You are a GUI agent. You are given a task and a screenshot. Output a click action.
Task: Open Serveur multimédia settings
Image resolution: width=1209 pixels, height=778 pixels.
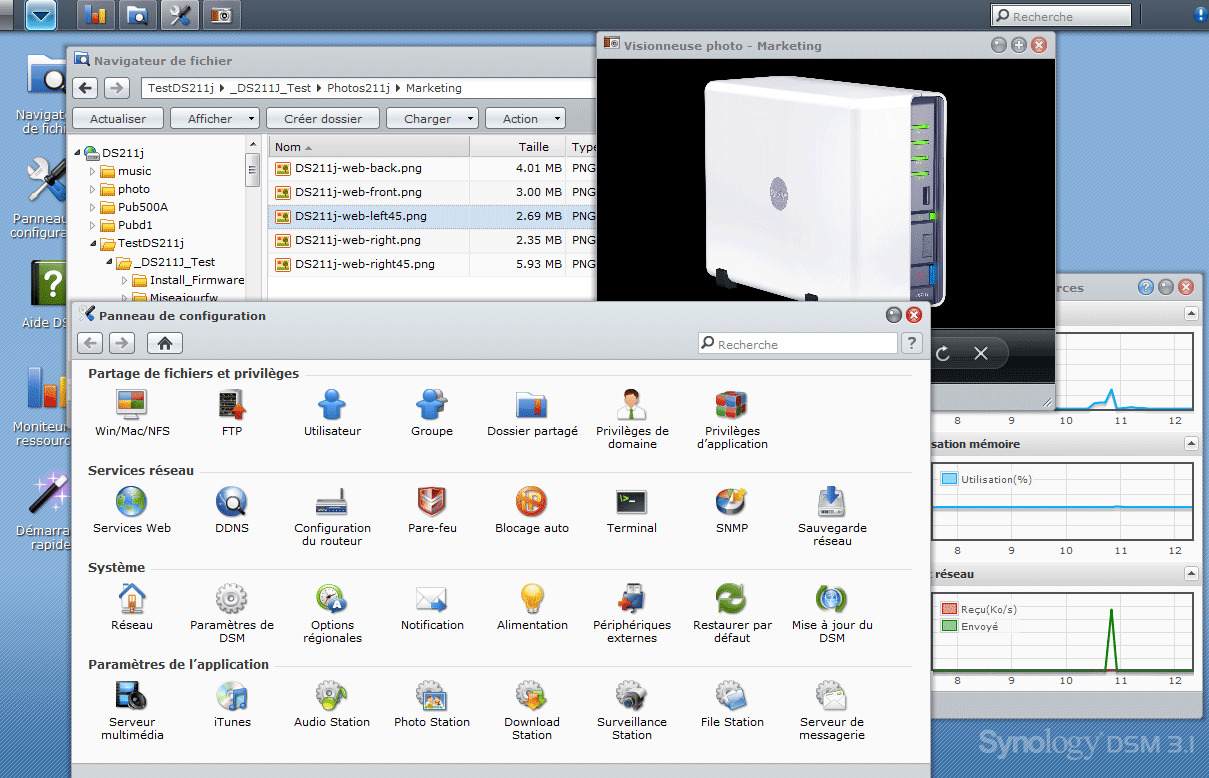click(x=131, y=710)
